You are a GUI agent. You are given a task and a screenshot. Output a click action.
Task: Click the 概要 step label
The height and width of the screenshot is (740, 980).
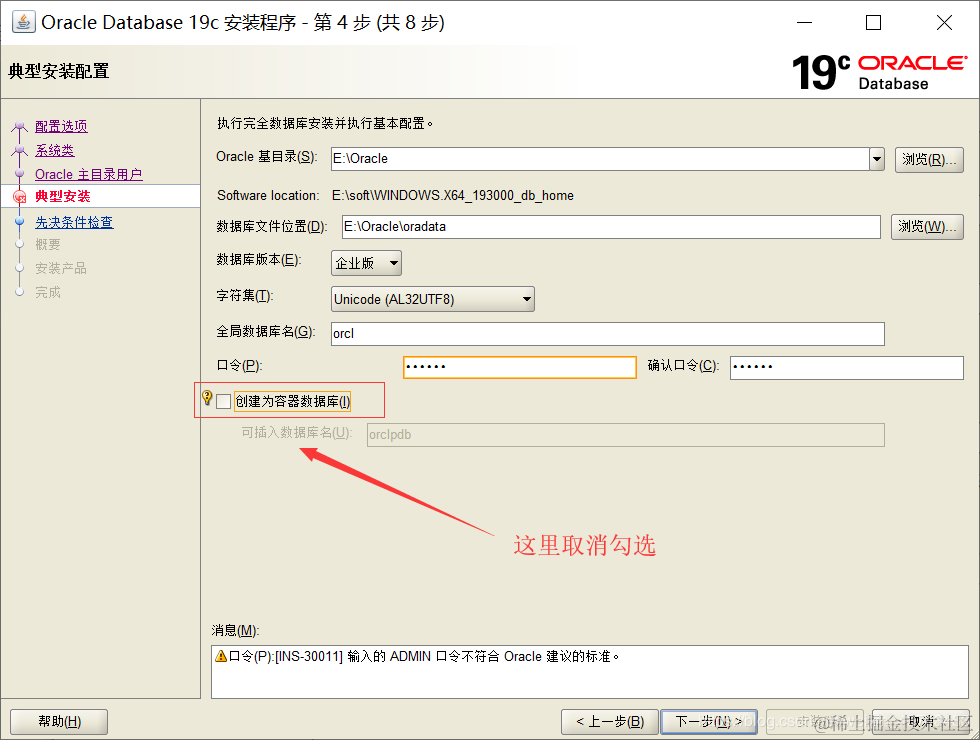pos(48,244)
